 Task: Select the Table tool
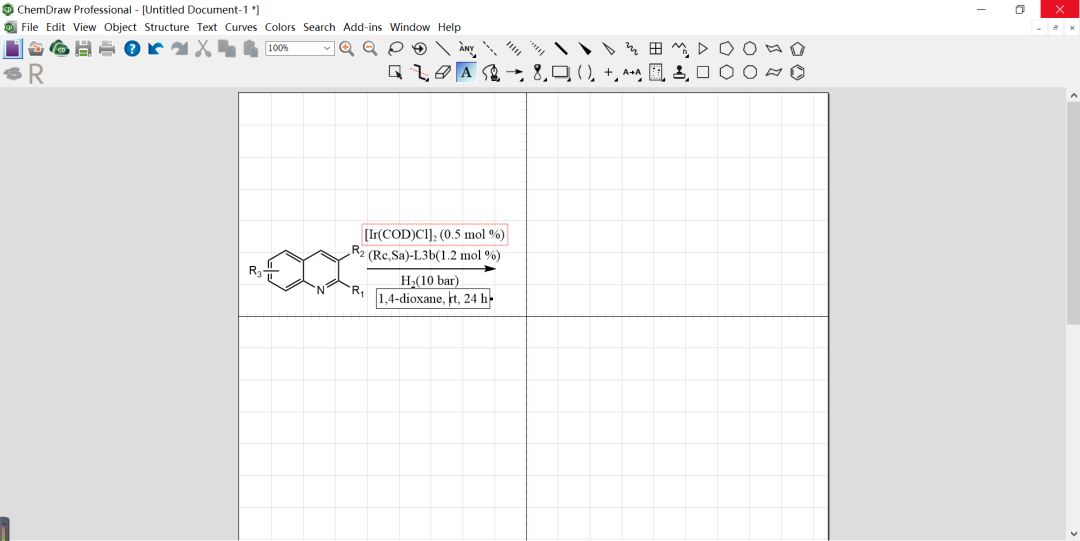coord(656,49)
